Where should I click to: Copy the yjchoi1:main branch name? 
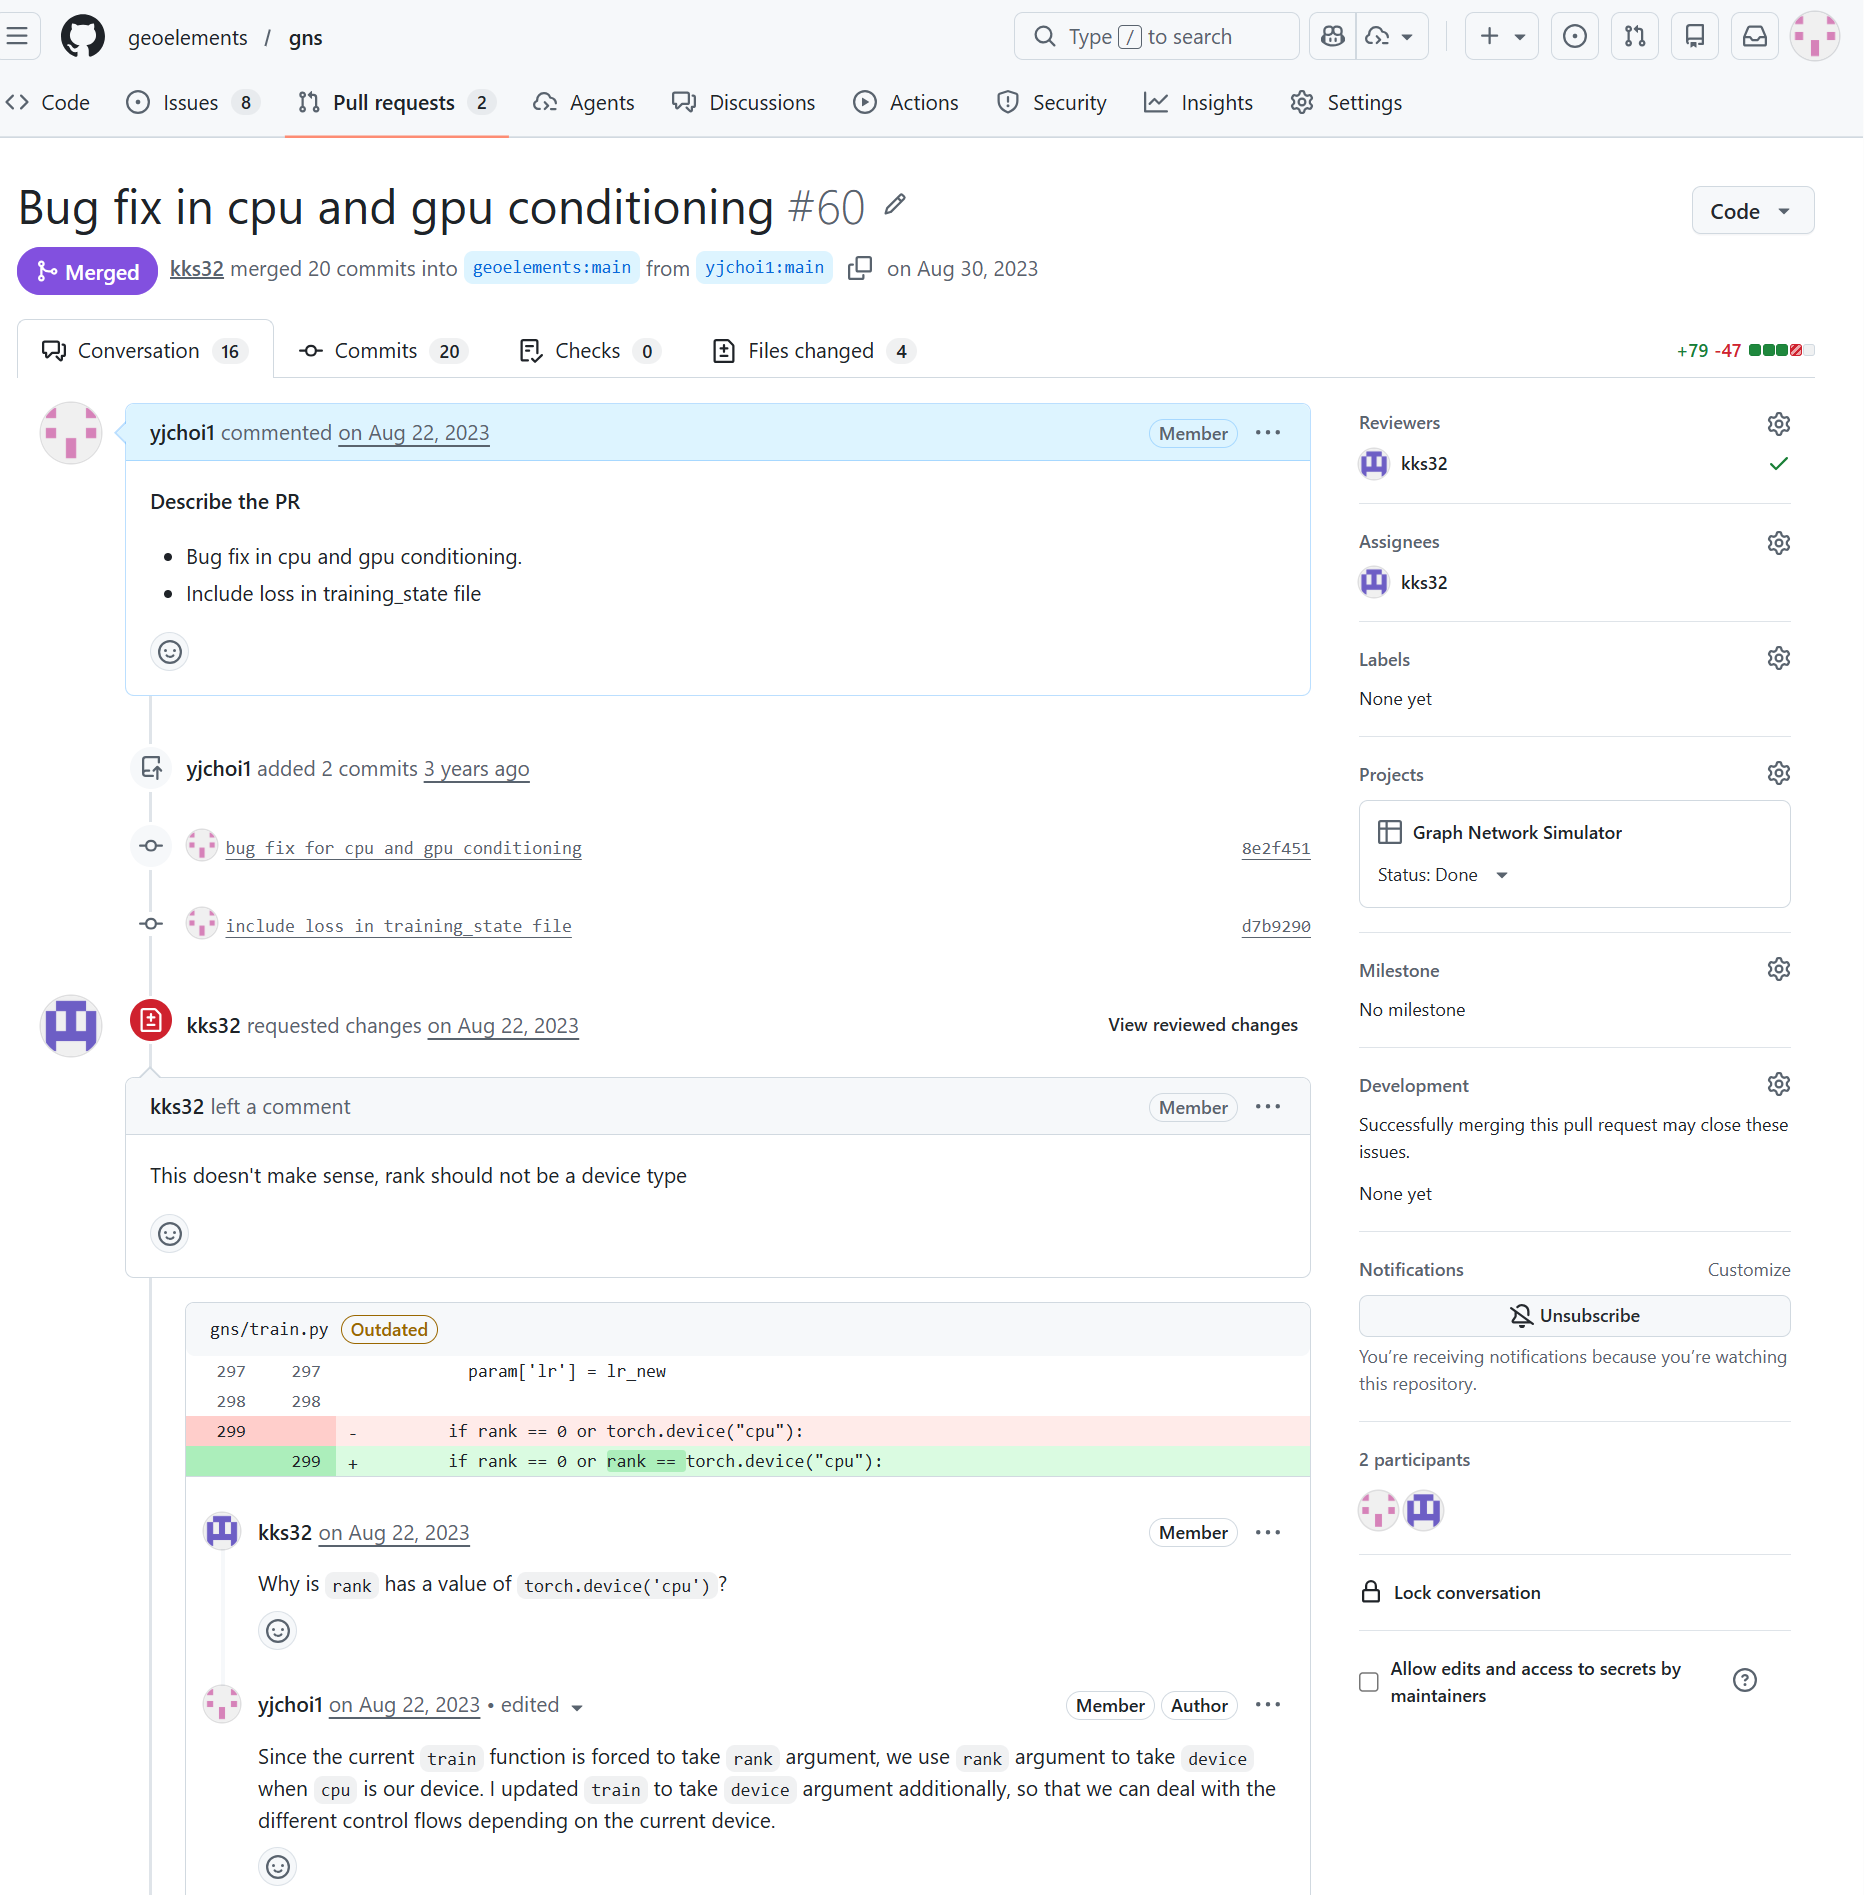point(859,268)
